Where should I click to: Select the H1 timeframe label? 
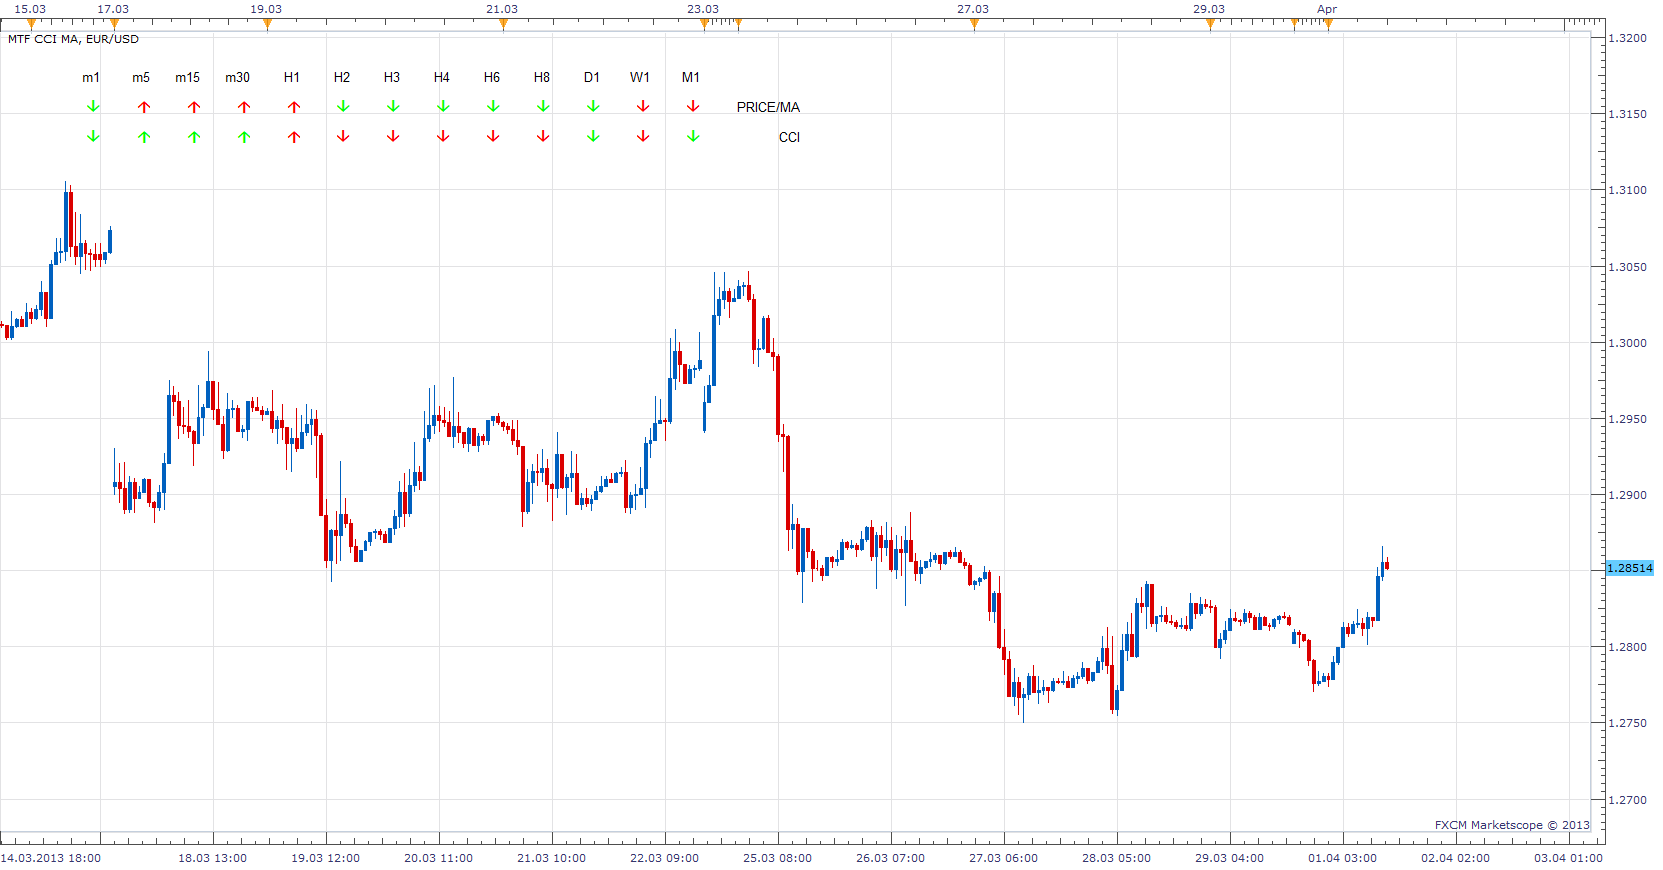pos(292,77)
